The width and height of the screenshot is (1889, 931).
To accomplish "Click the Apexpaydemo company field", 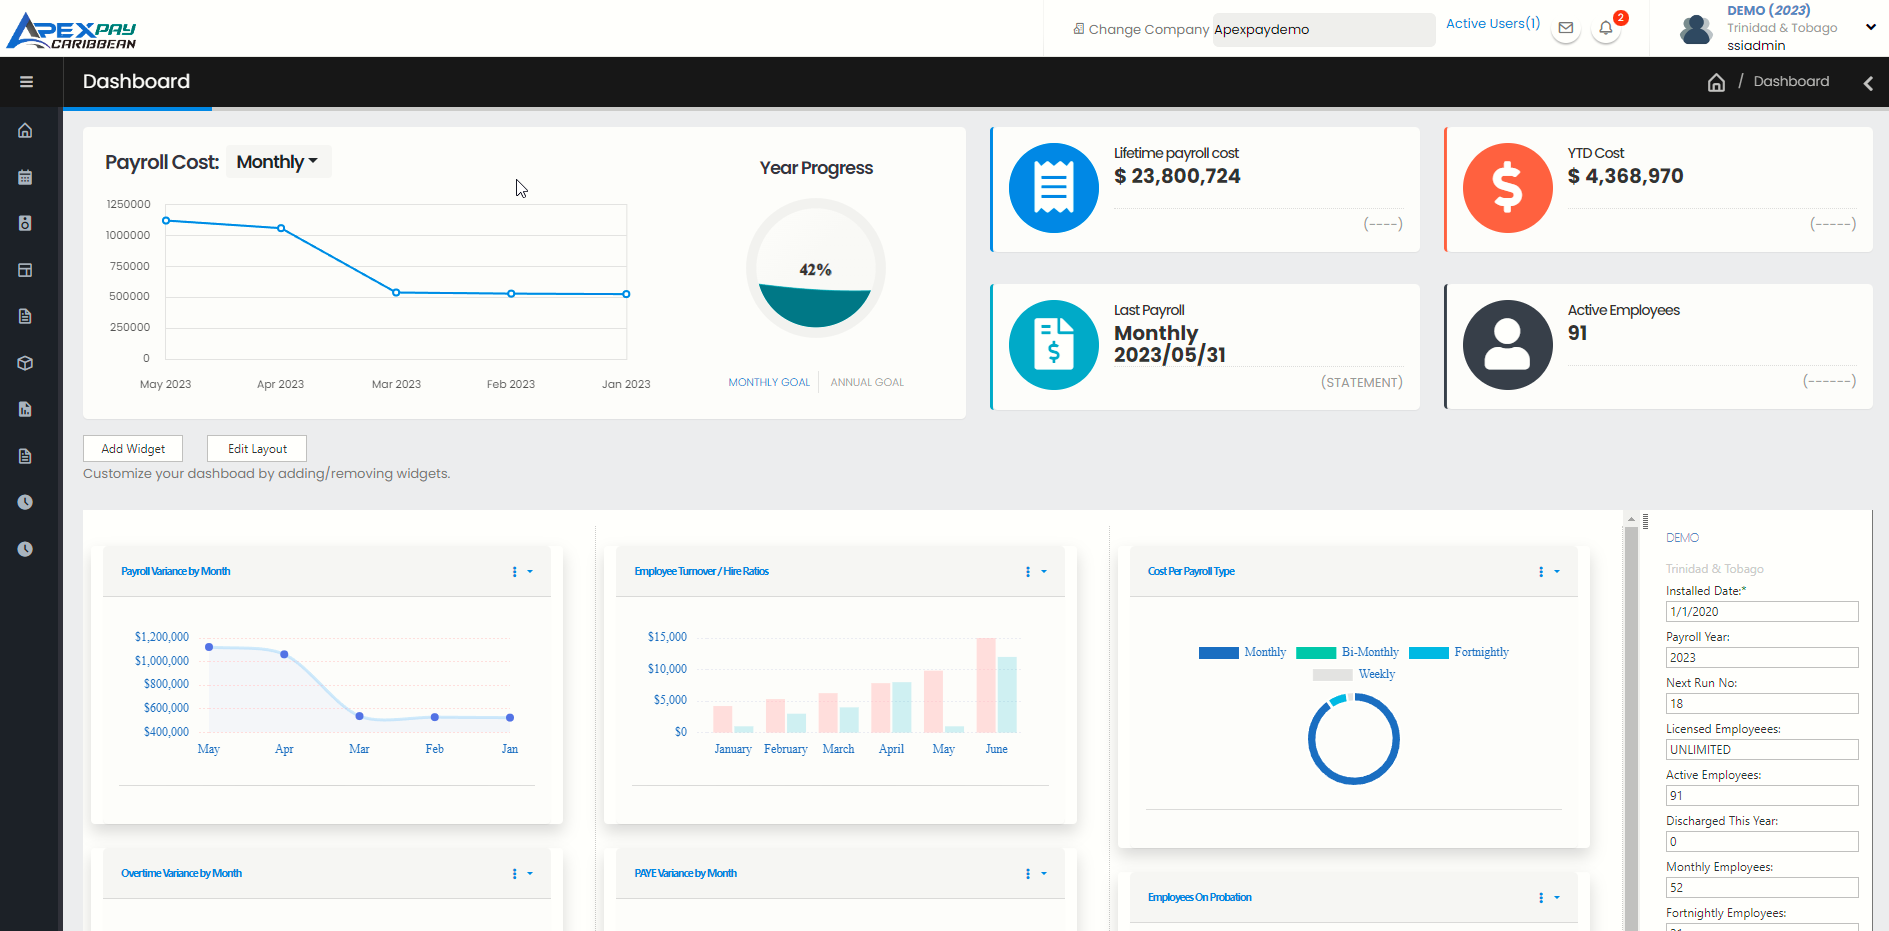I will pos(1324,29).
